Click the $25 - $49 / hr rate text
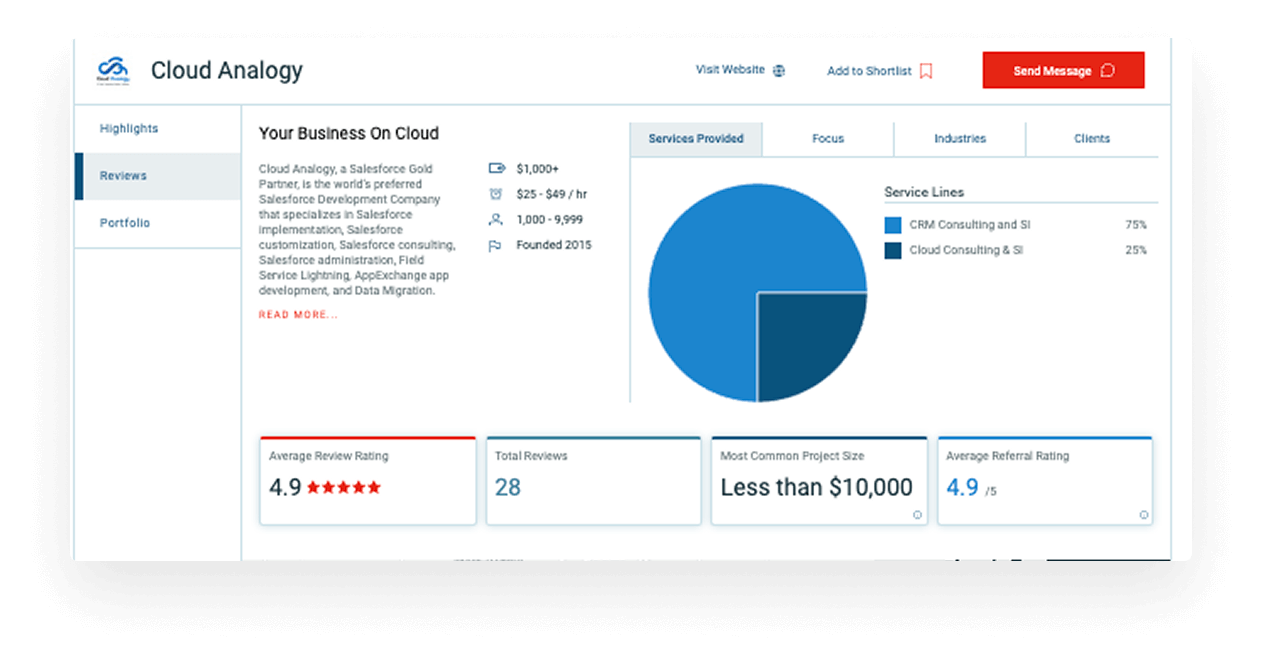 (552, 194)
